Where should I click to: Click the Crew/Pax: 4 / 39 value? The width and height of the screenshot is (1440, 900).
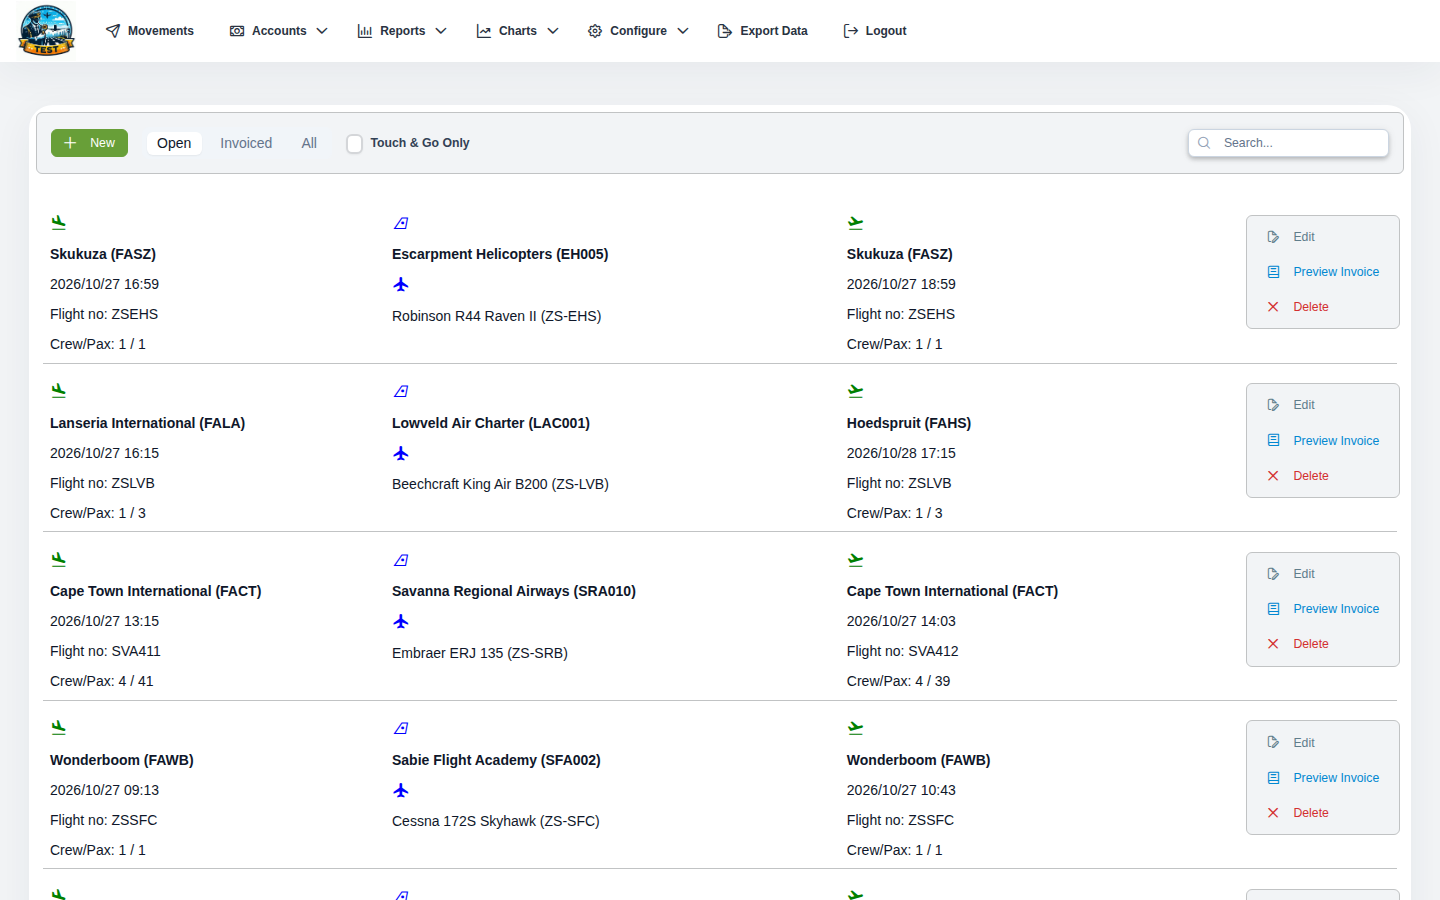(x=898, y=681)
